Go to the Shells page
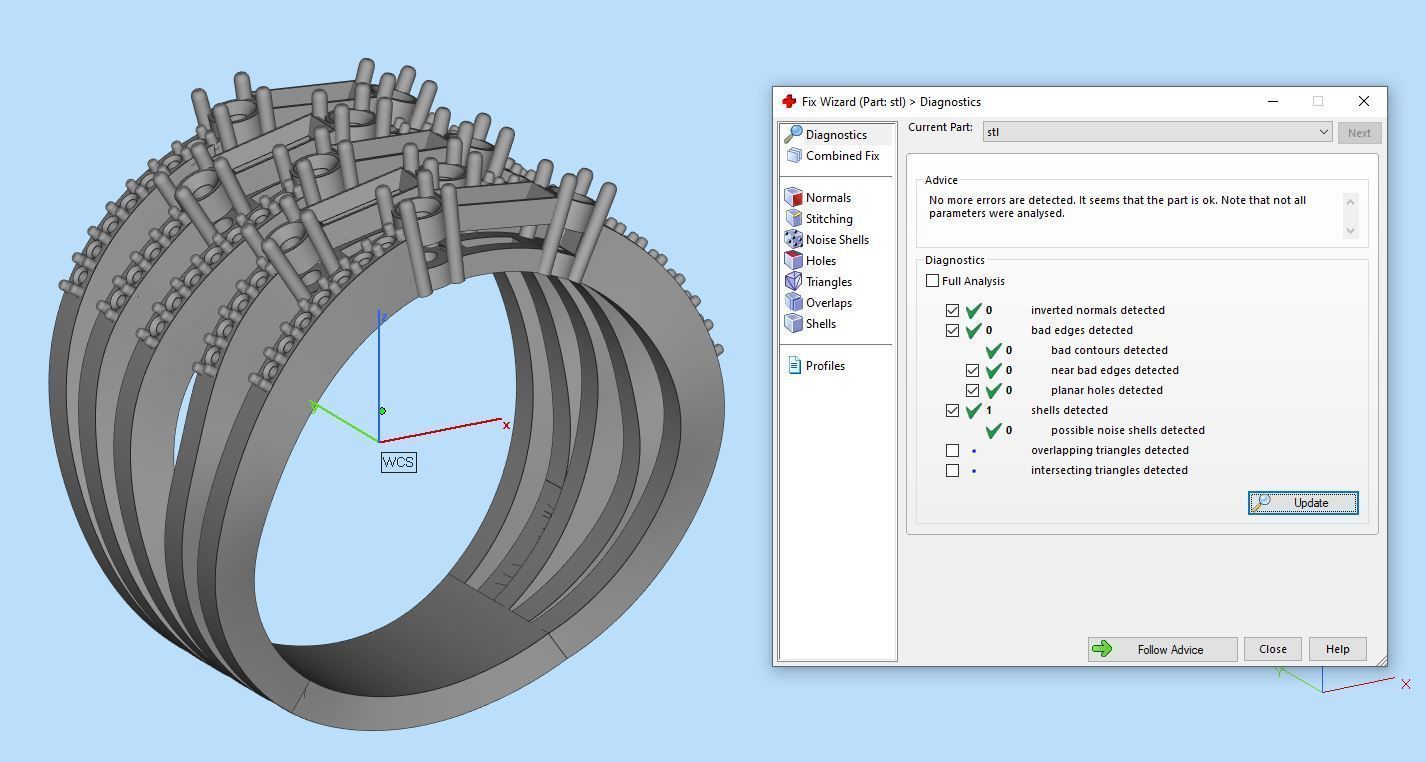 821,324
